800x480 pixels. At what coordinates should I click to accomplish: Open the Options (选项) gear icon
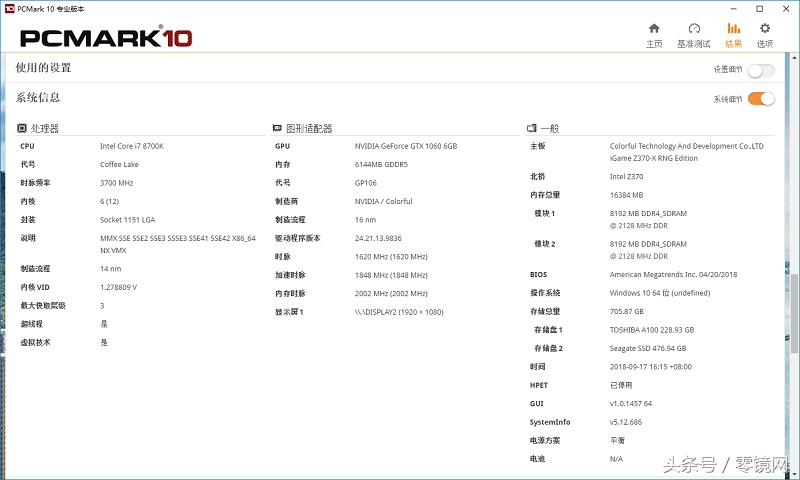coord(765,29)
